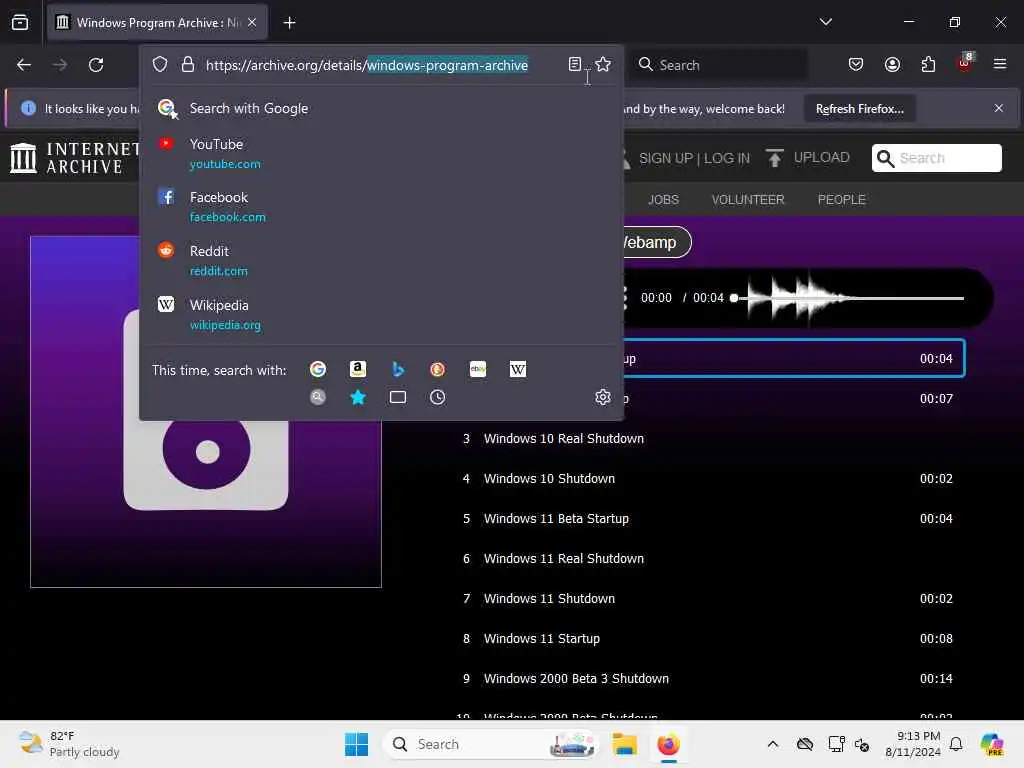This screenshot has width=1024, height=768.
Task: Search with Amazon one-off engine icon
Action: 358,370
